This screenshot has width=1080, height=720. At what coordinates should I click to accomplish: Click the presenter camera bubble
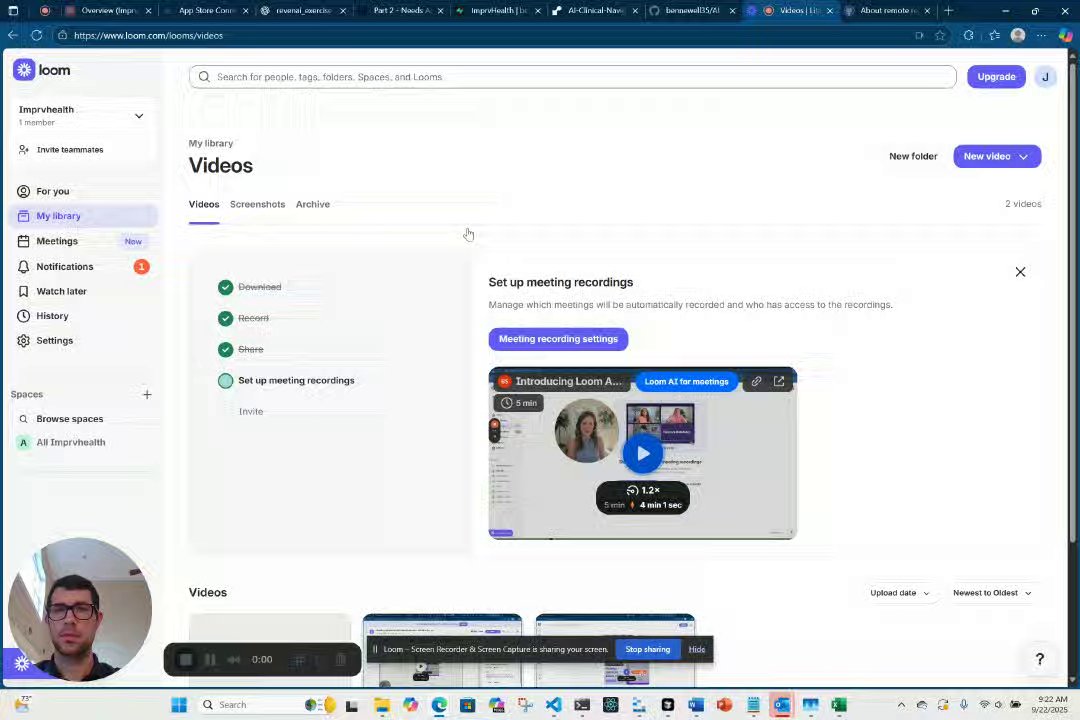click(80, 609)
